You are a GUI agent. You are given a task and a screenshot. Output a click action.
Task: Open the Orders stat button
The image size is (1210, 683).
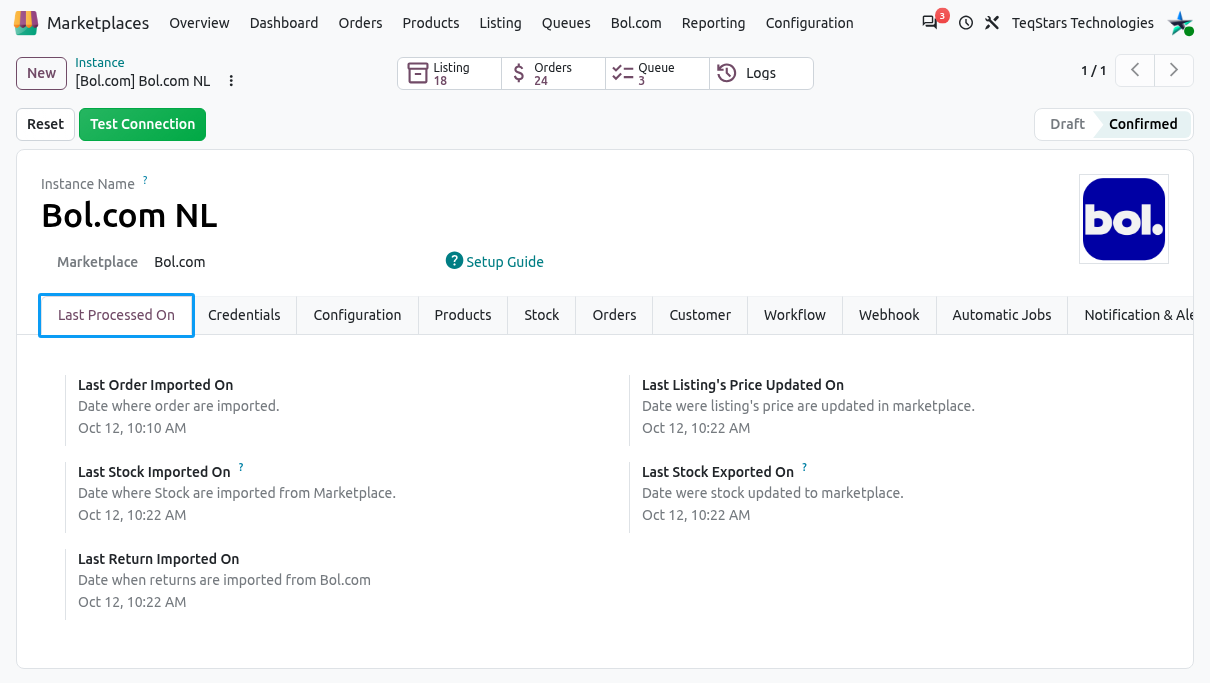(554, 74)
